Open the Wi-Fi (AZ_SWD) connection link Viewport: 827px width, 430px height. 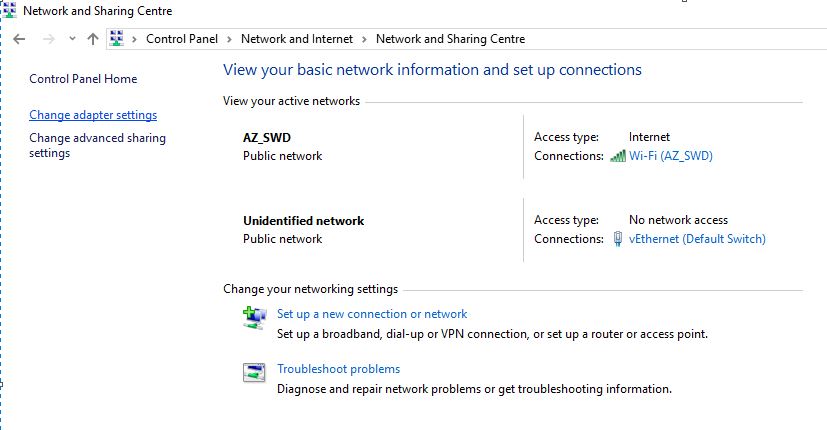coord(671,156)
